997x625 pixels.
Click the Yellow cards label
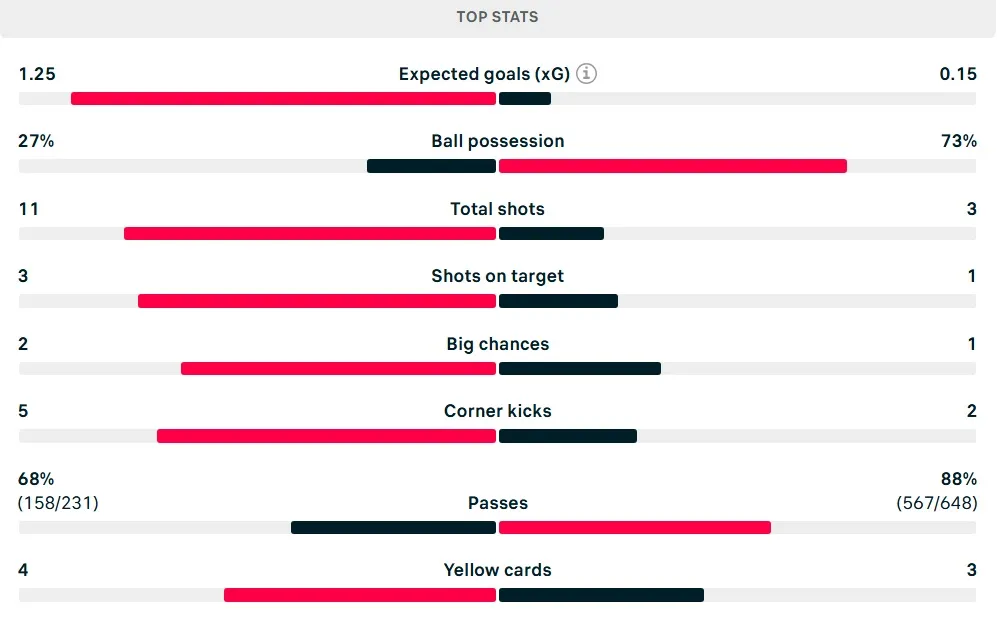click(x=498, y=570)
